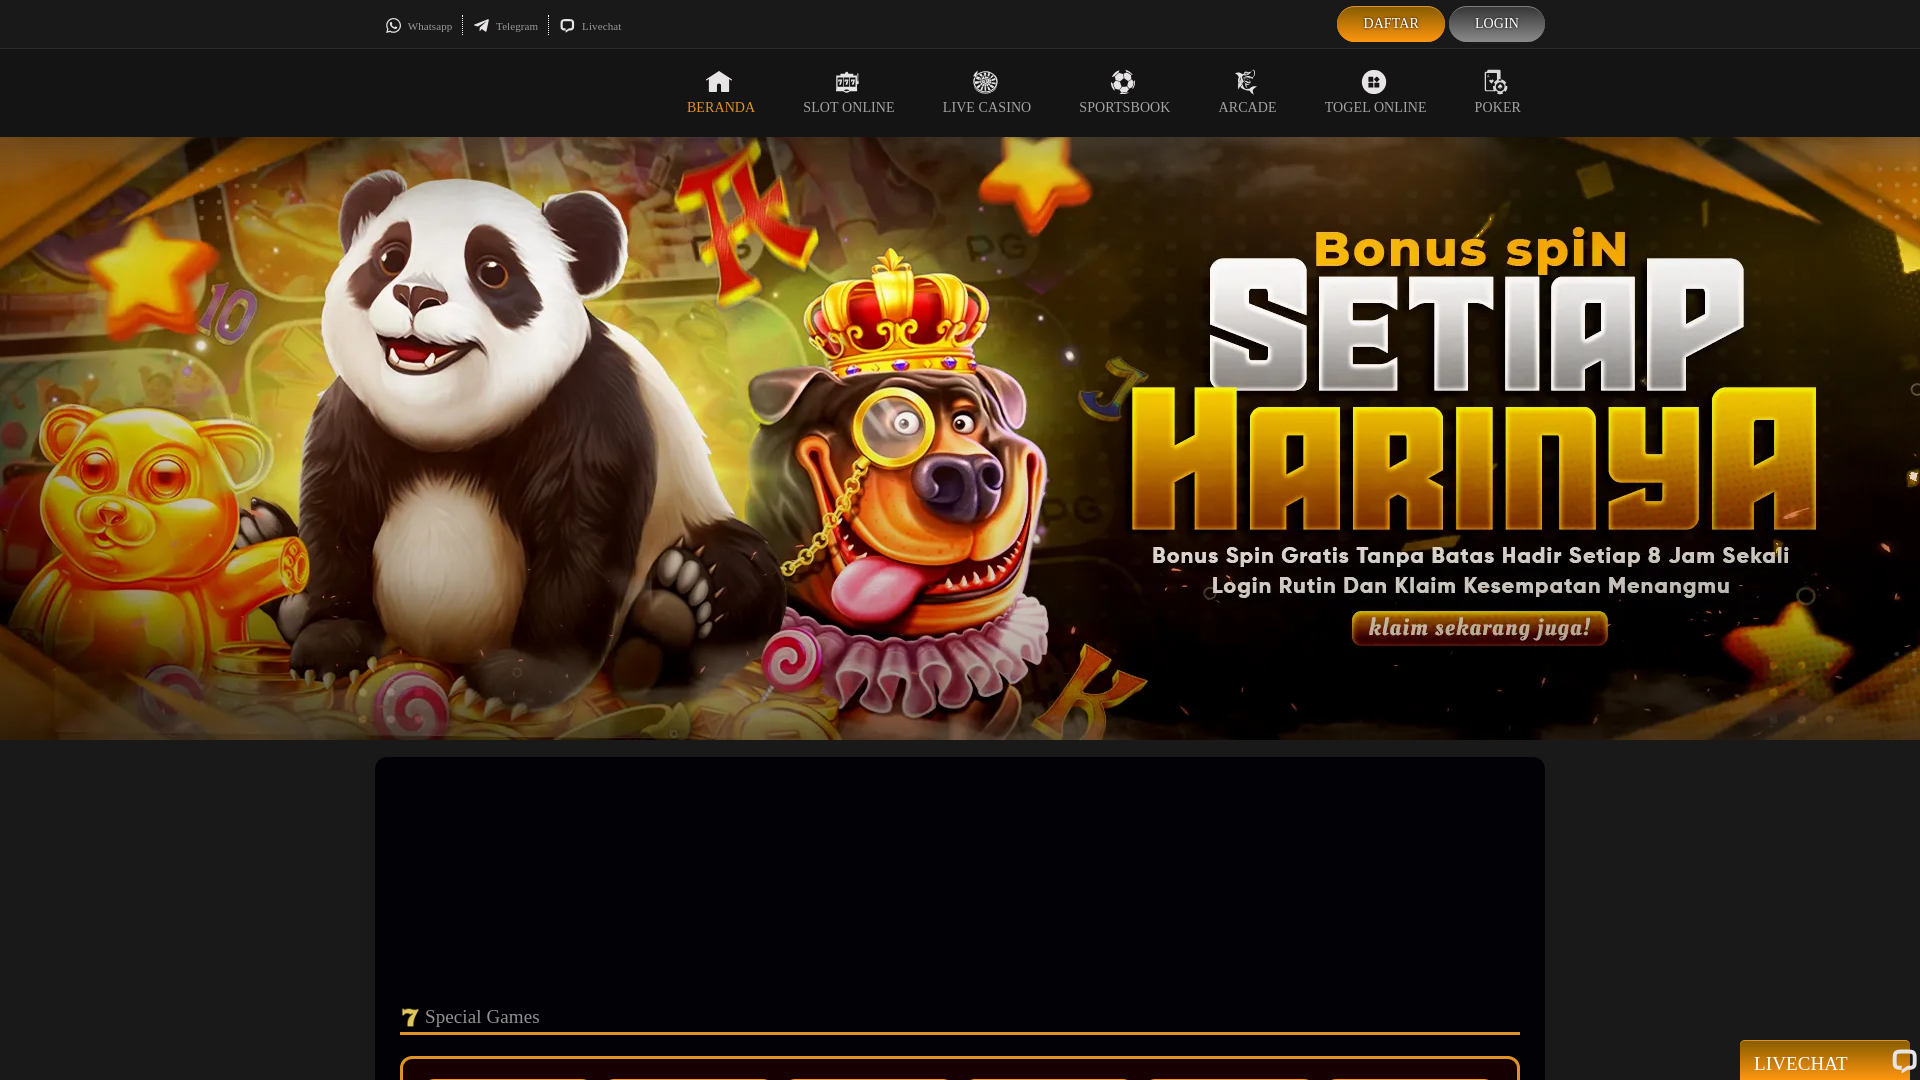Click the Whatsapp icon in top bar

393,26
